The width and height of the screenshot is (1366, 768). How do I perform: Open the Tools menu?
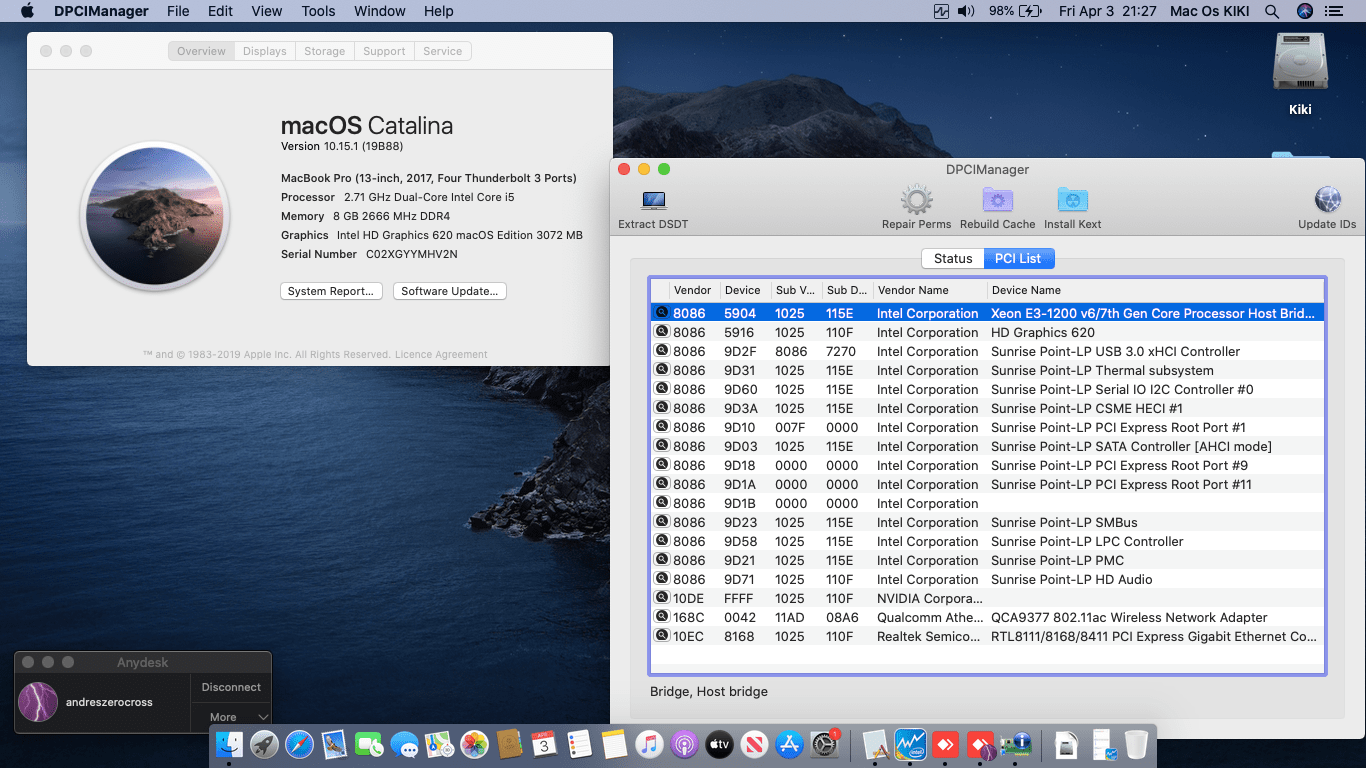(318, 11)
